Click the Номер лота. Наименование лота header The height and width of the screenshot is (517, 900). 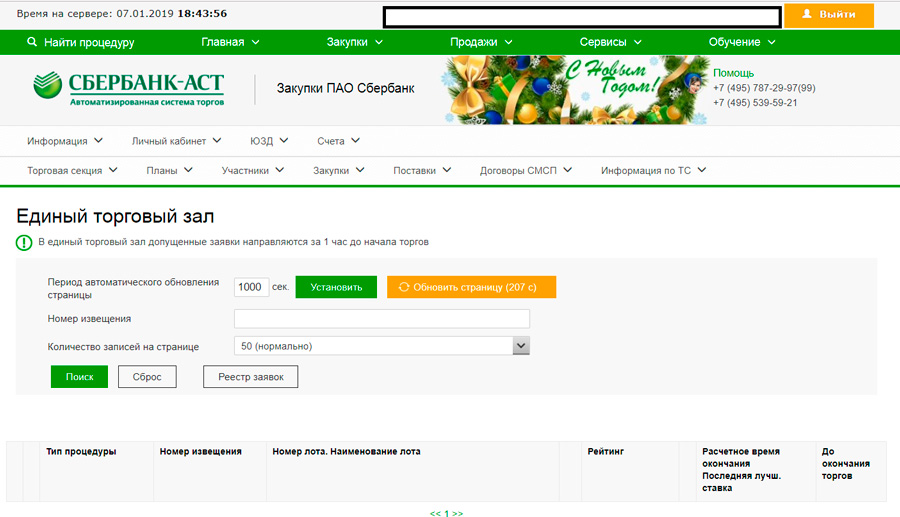[x=346, y=452]
